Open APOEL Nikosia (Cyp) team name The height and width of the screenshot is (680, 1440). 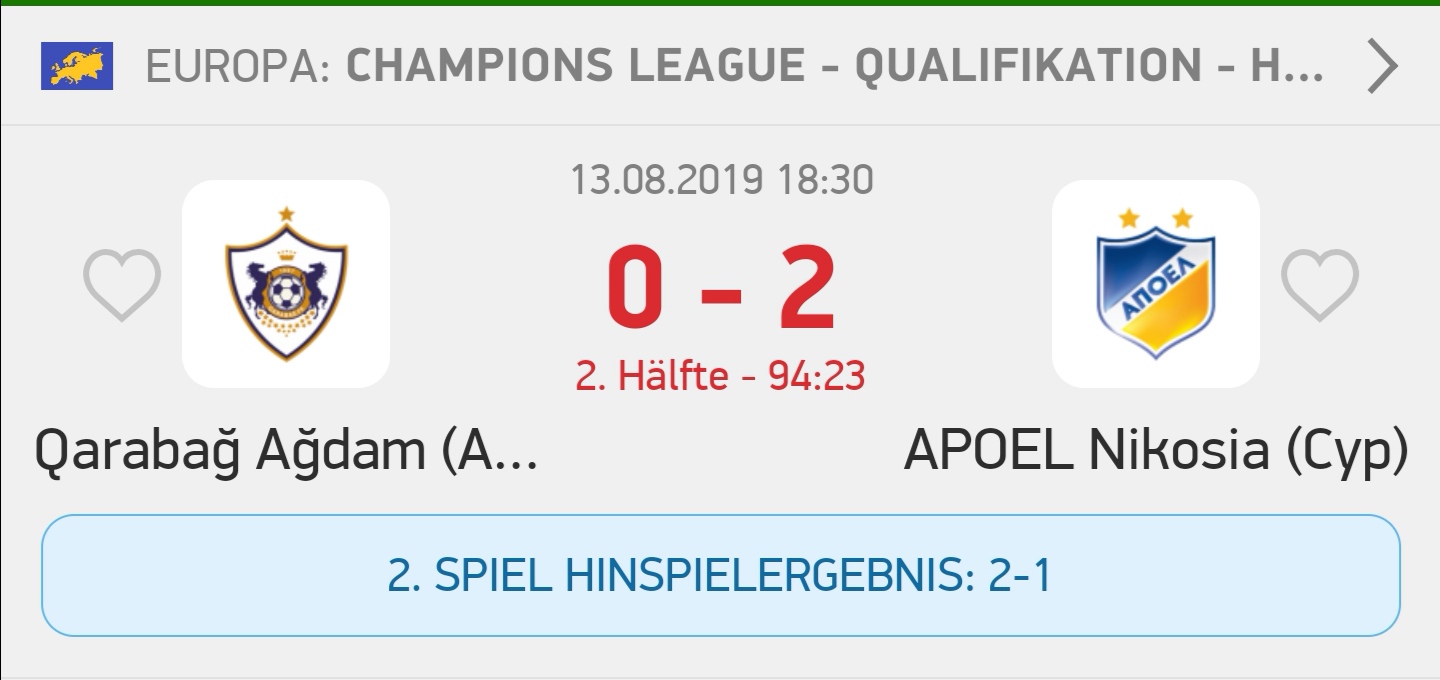(1156, 452)
